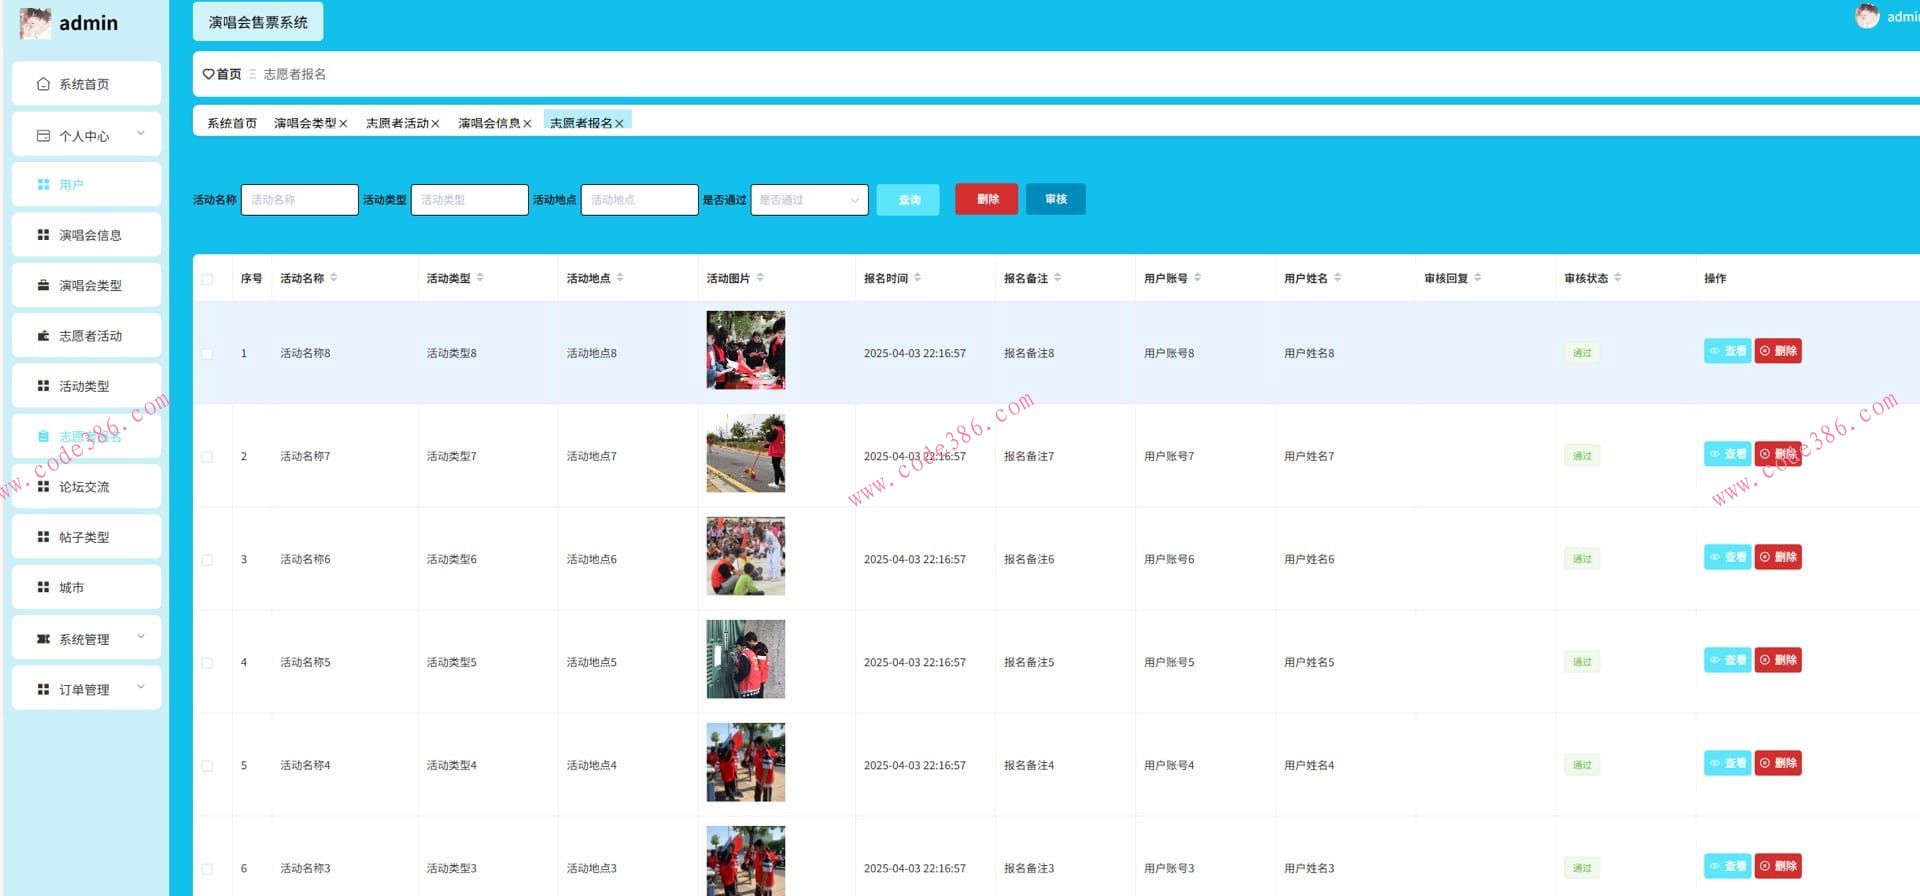This screenshot has height=896, width=1920.
Task: Switch to the 演唱会信息 tab
Action: click(489, 124)
